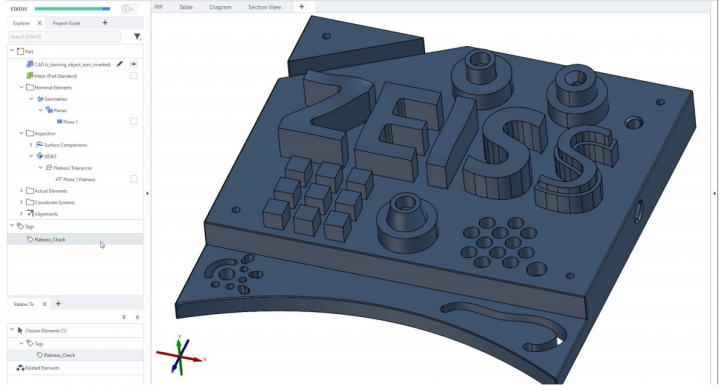Collapse the Planes node

(x=40, y=110)
